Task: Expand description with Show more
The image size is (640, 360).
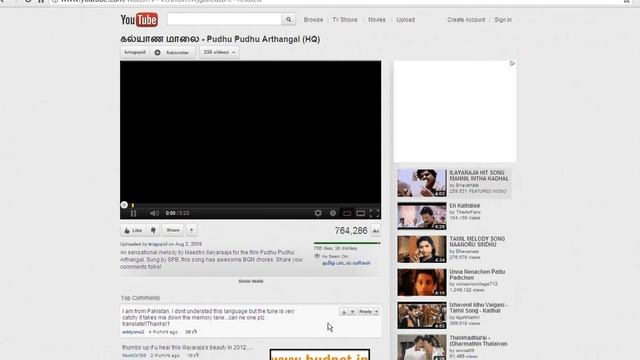Action: [251, 281]
